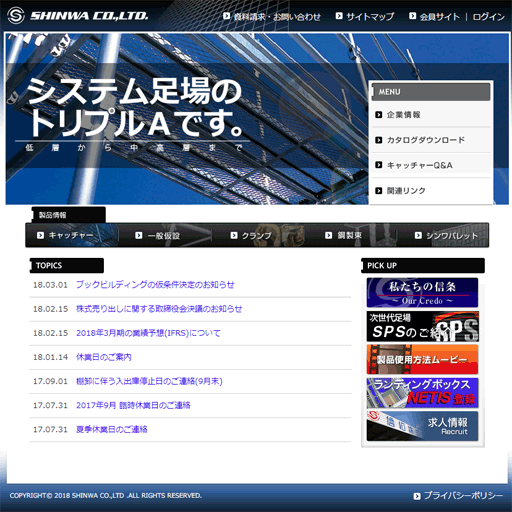Image resolution: width=512 pixels, height=512 pixels.
Task: Select 鋼製束 product tab
Action: tap(350, 235)
